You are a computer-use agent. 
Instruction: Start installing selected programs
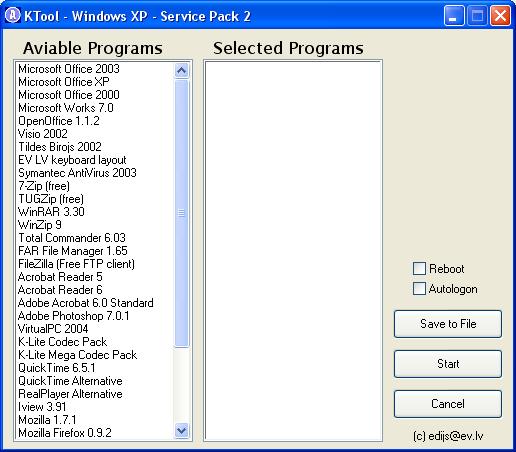tap(448, 364)
